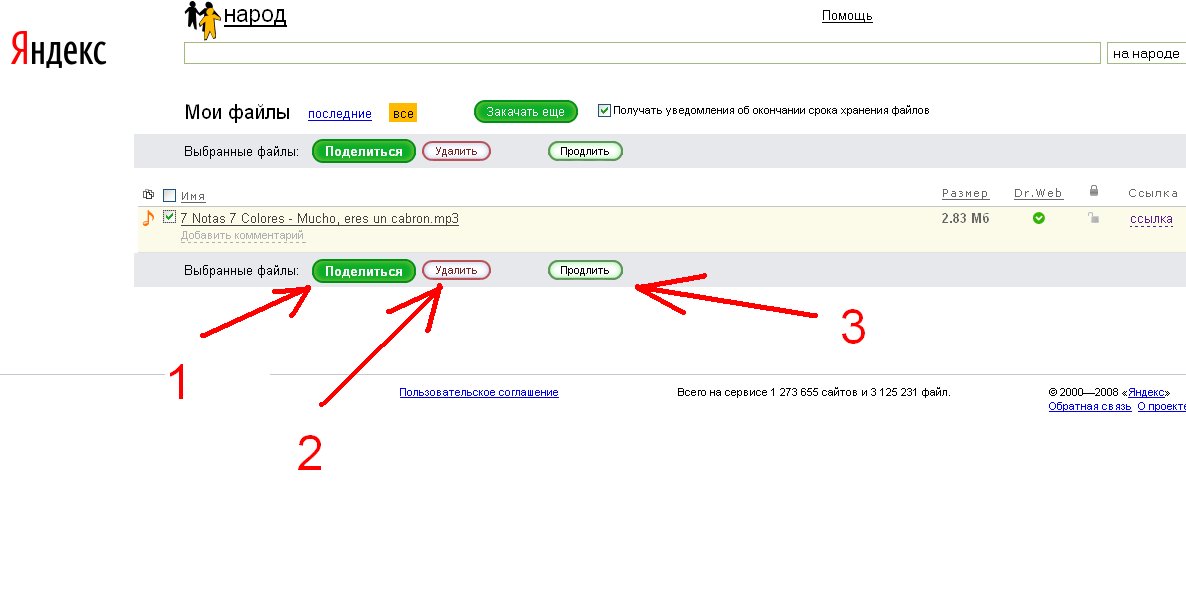The height and width of the screenshot is (596, 1186).
Task: Uncheck the 7 Notas 7 Colores file checkbox
Action: click(169, 217)
